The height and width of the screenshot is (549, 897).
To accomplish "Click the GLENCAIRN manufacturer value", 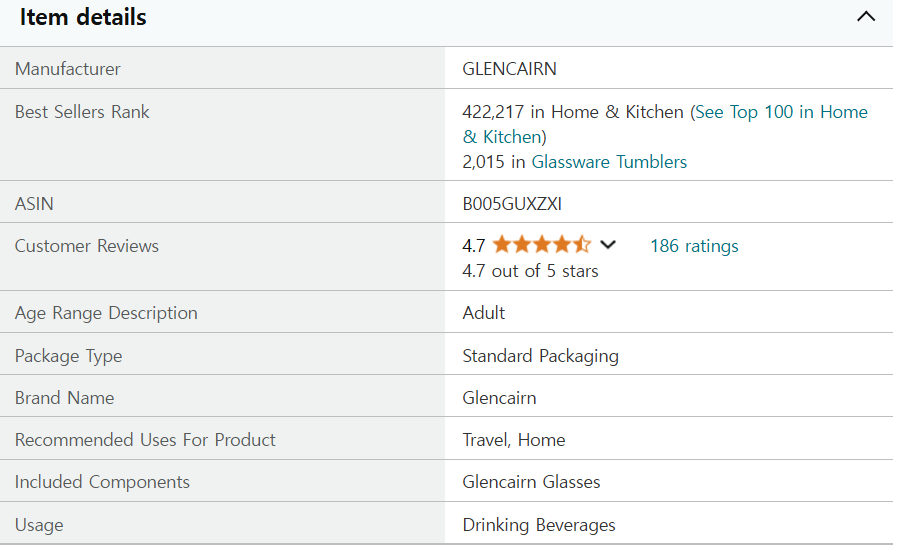I will click(509, 69).
